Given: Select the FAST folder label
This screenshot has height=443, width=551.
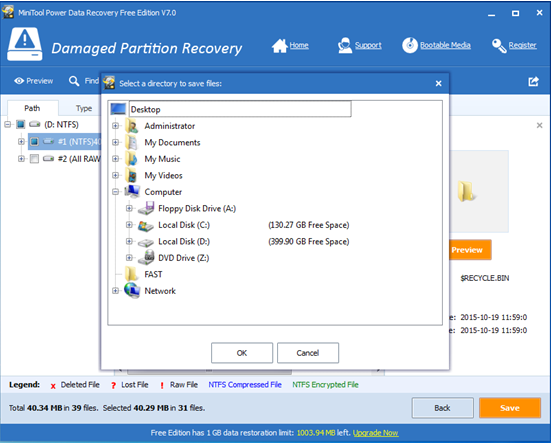Looking at the screenshot, I should (x=153, y=274).
